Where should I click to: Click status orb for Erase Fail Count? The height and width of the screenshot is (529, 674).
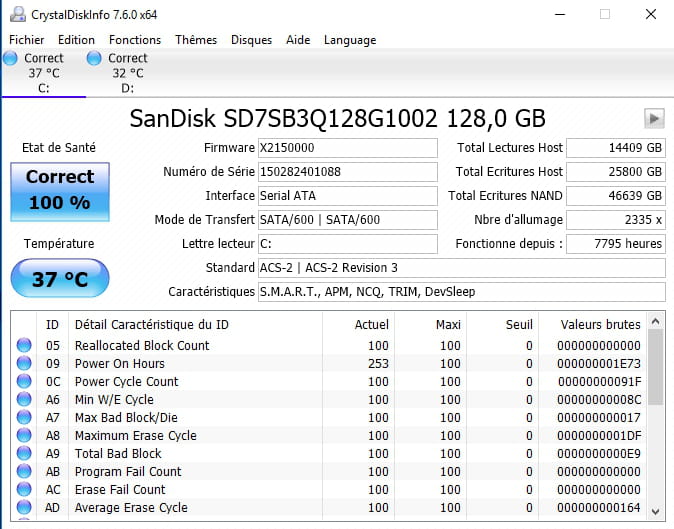click(x=24, y=489)
